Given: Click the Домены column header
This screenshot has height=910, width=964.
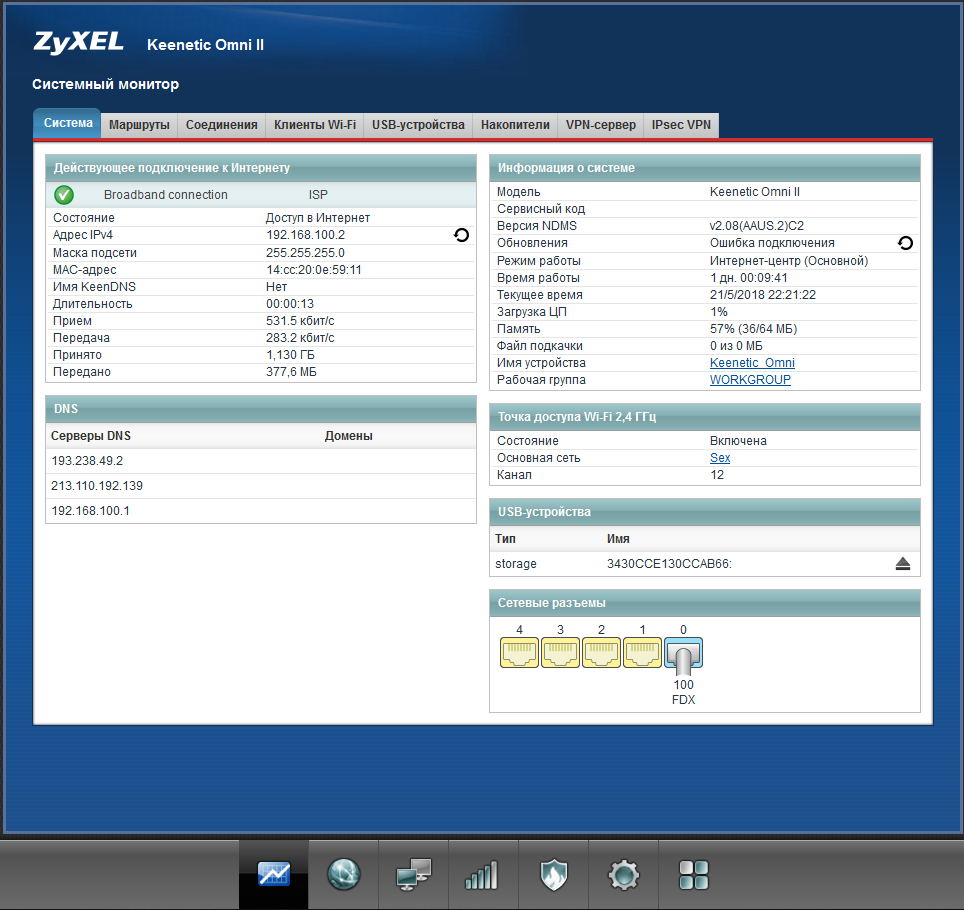Looking at the screenshot, I should pyautogui.click(x=349, y=436).
